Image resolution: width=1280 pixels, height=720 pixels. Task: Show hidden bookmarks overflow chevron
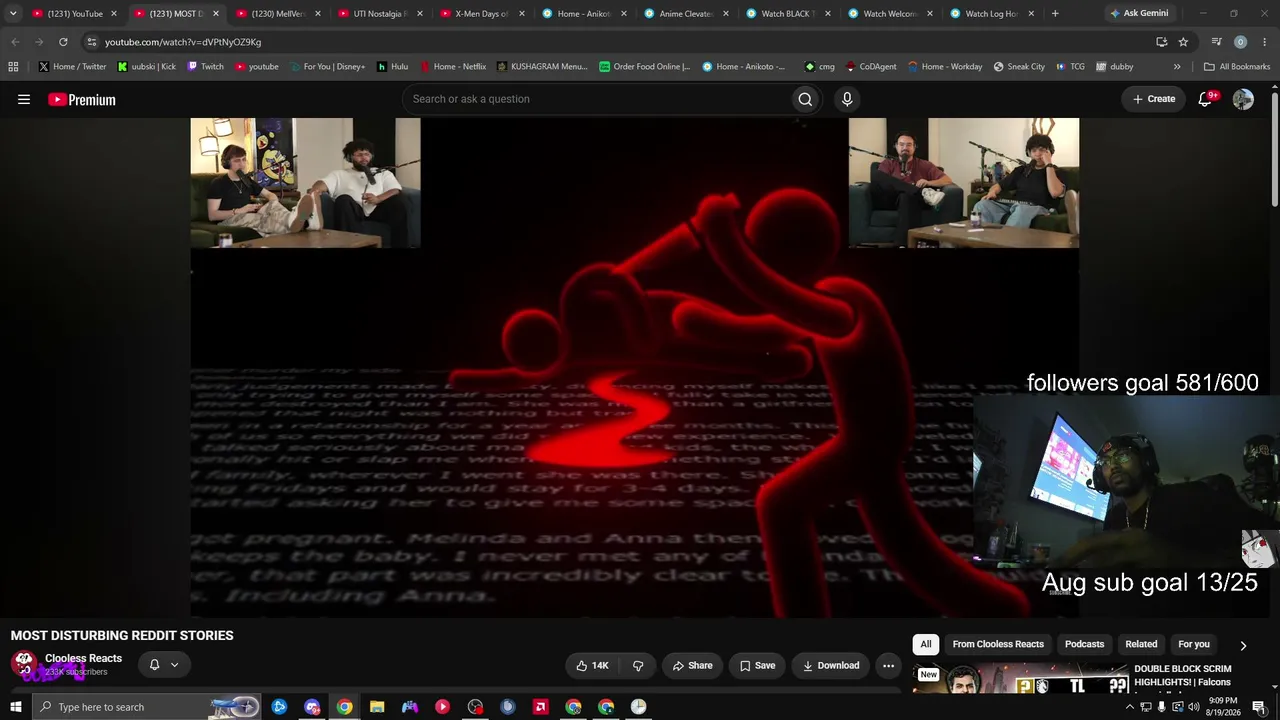click(1177, 67)
